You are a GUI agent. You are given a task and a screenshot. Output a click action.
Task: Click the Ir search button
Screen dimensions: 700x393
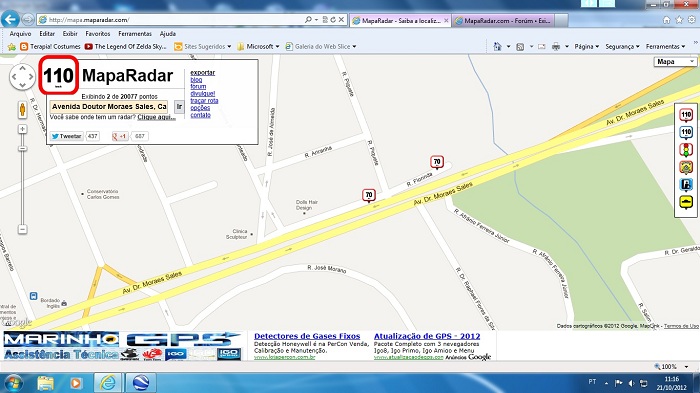[x=179, y=106]
